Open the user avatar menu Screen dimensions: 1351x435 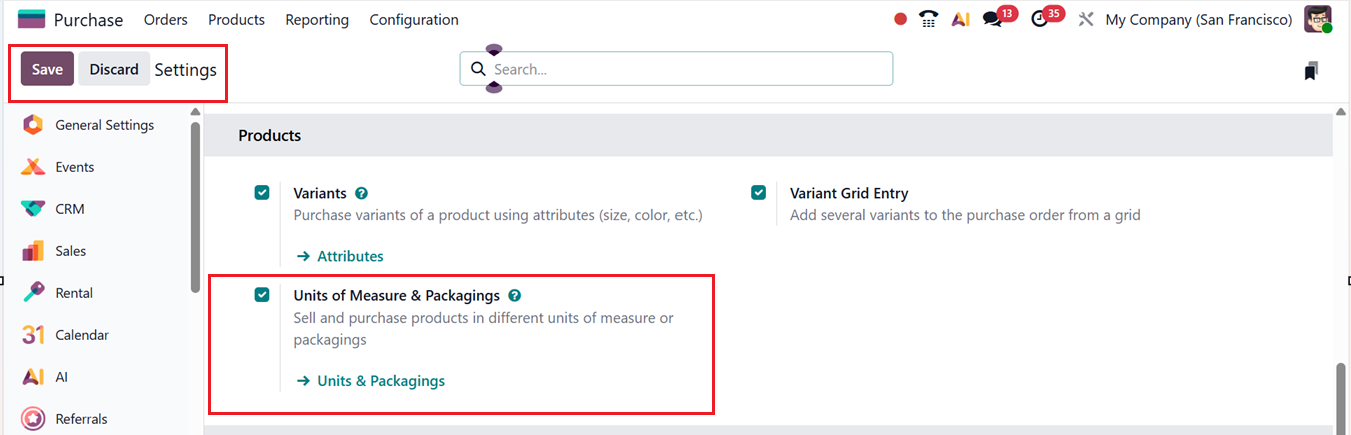(1318, 19)
